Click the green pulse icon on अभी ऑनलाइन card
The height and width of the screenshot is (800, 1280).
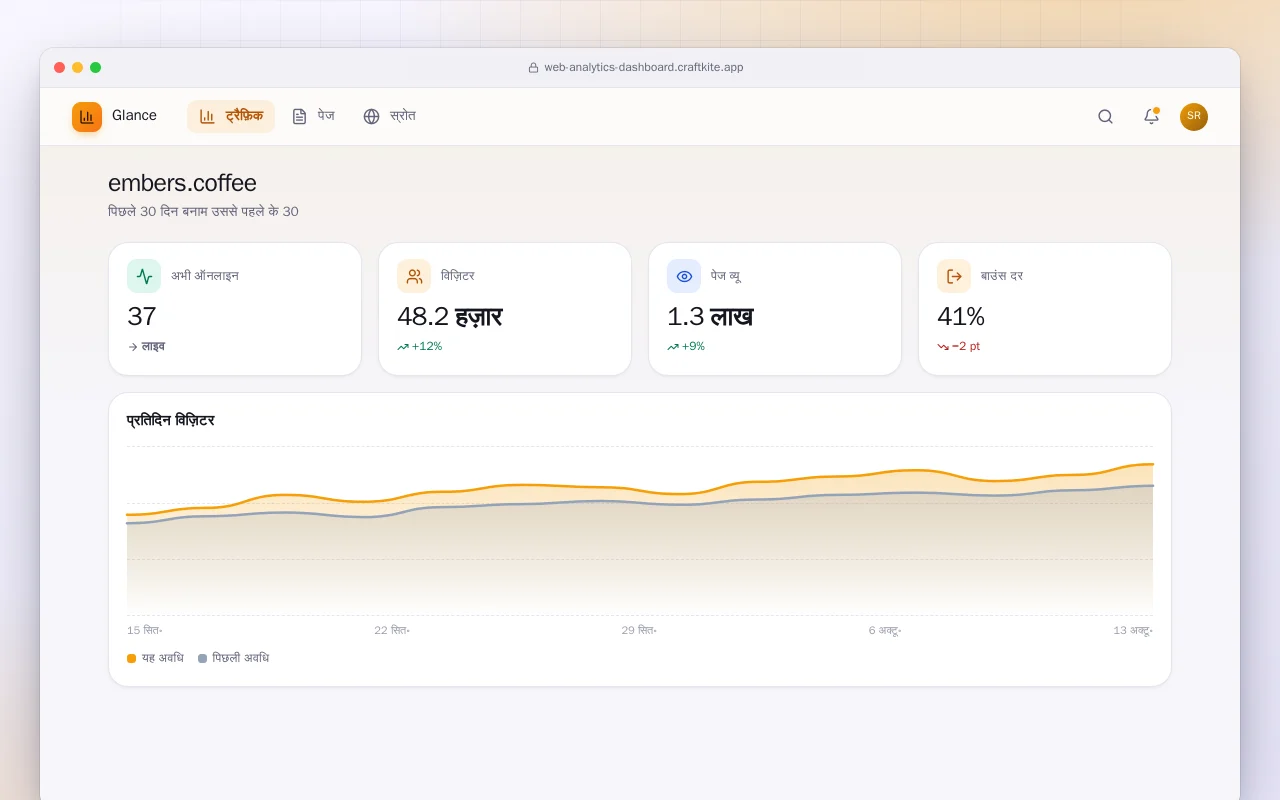click(144, 276)
